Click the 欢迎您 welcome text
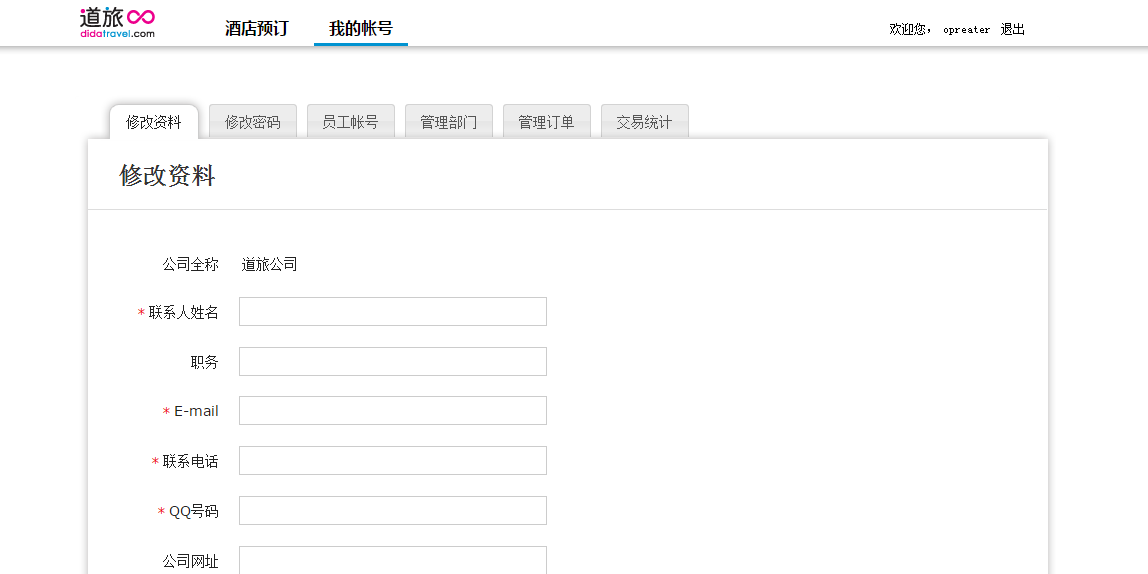Image resolution: width=1148 pixels, height=574 pixels. tap(910, 29)
